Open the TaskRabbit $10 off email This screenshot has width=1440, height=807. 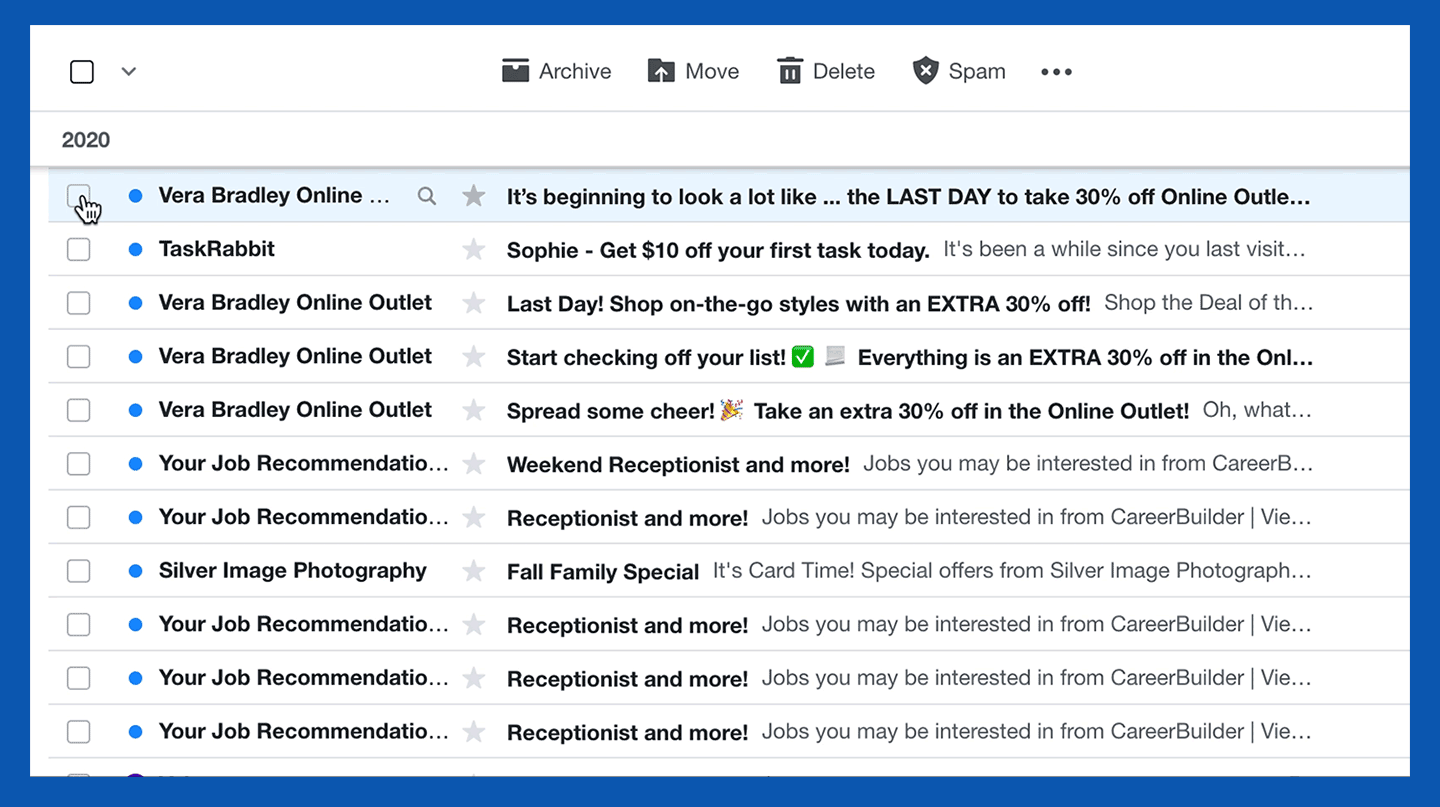[x=720, y=249]
